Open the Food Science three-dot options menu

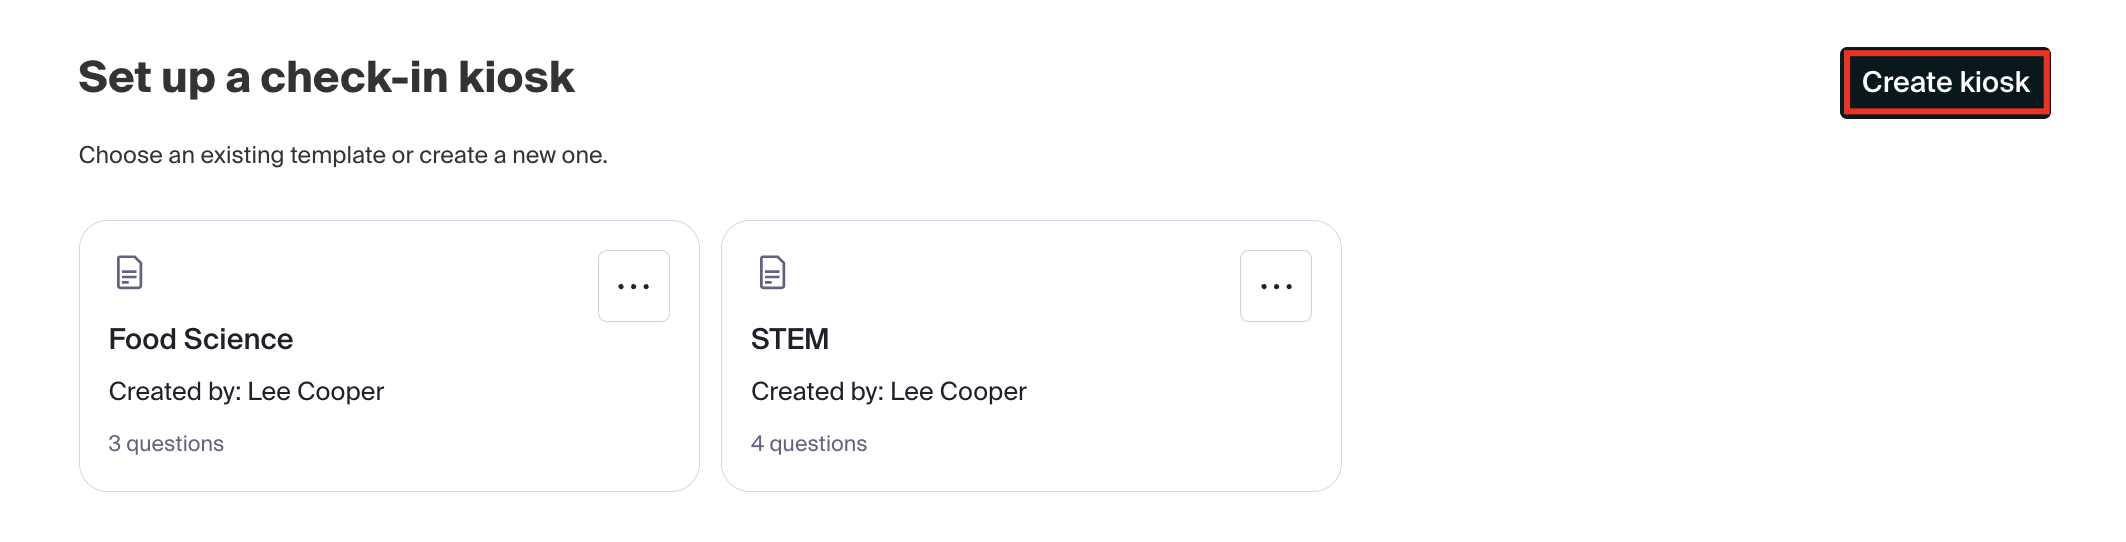tap(634, 286)
